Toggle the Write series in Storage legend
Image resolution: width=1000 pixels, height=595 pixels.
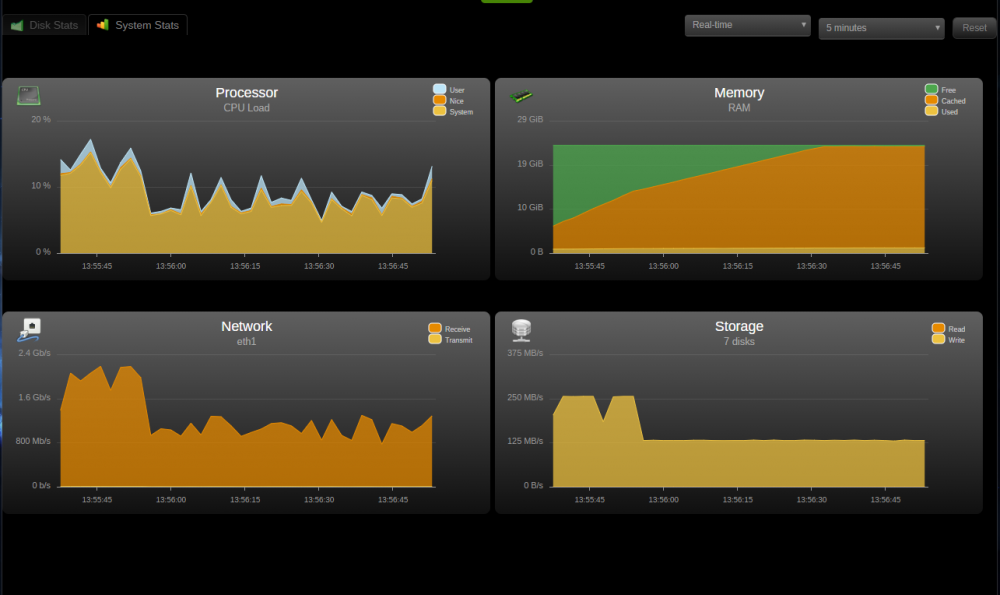pyautogui.click(x=948, y=340)
